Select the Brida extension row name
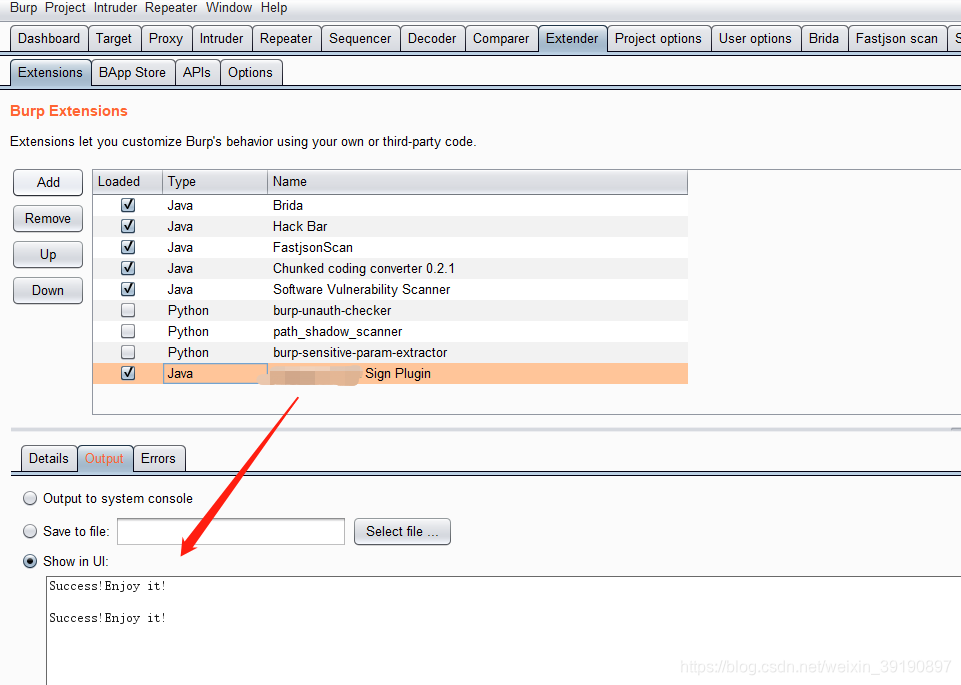Viewport: 961px width, 685px height. coord(288,205)
